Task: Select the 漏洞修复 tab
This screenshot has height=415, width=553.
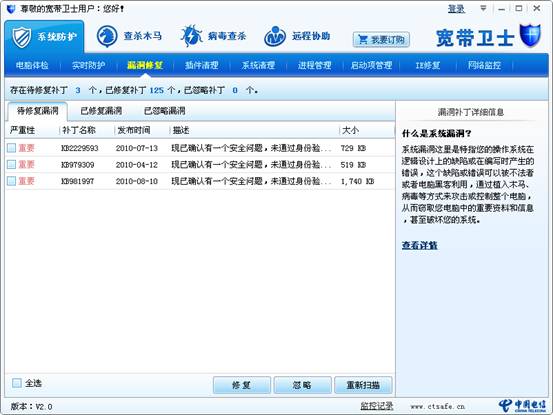Action: [x=145, y=65]
